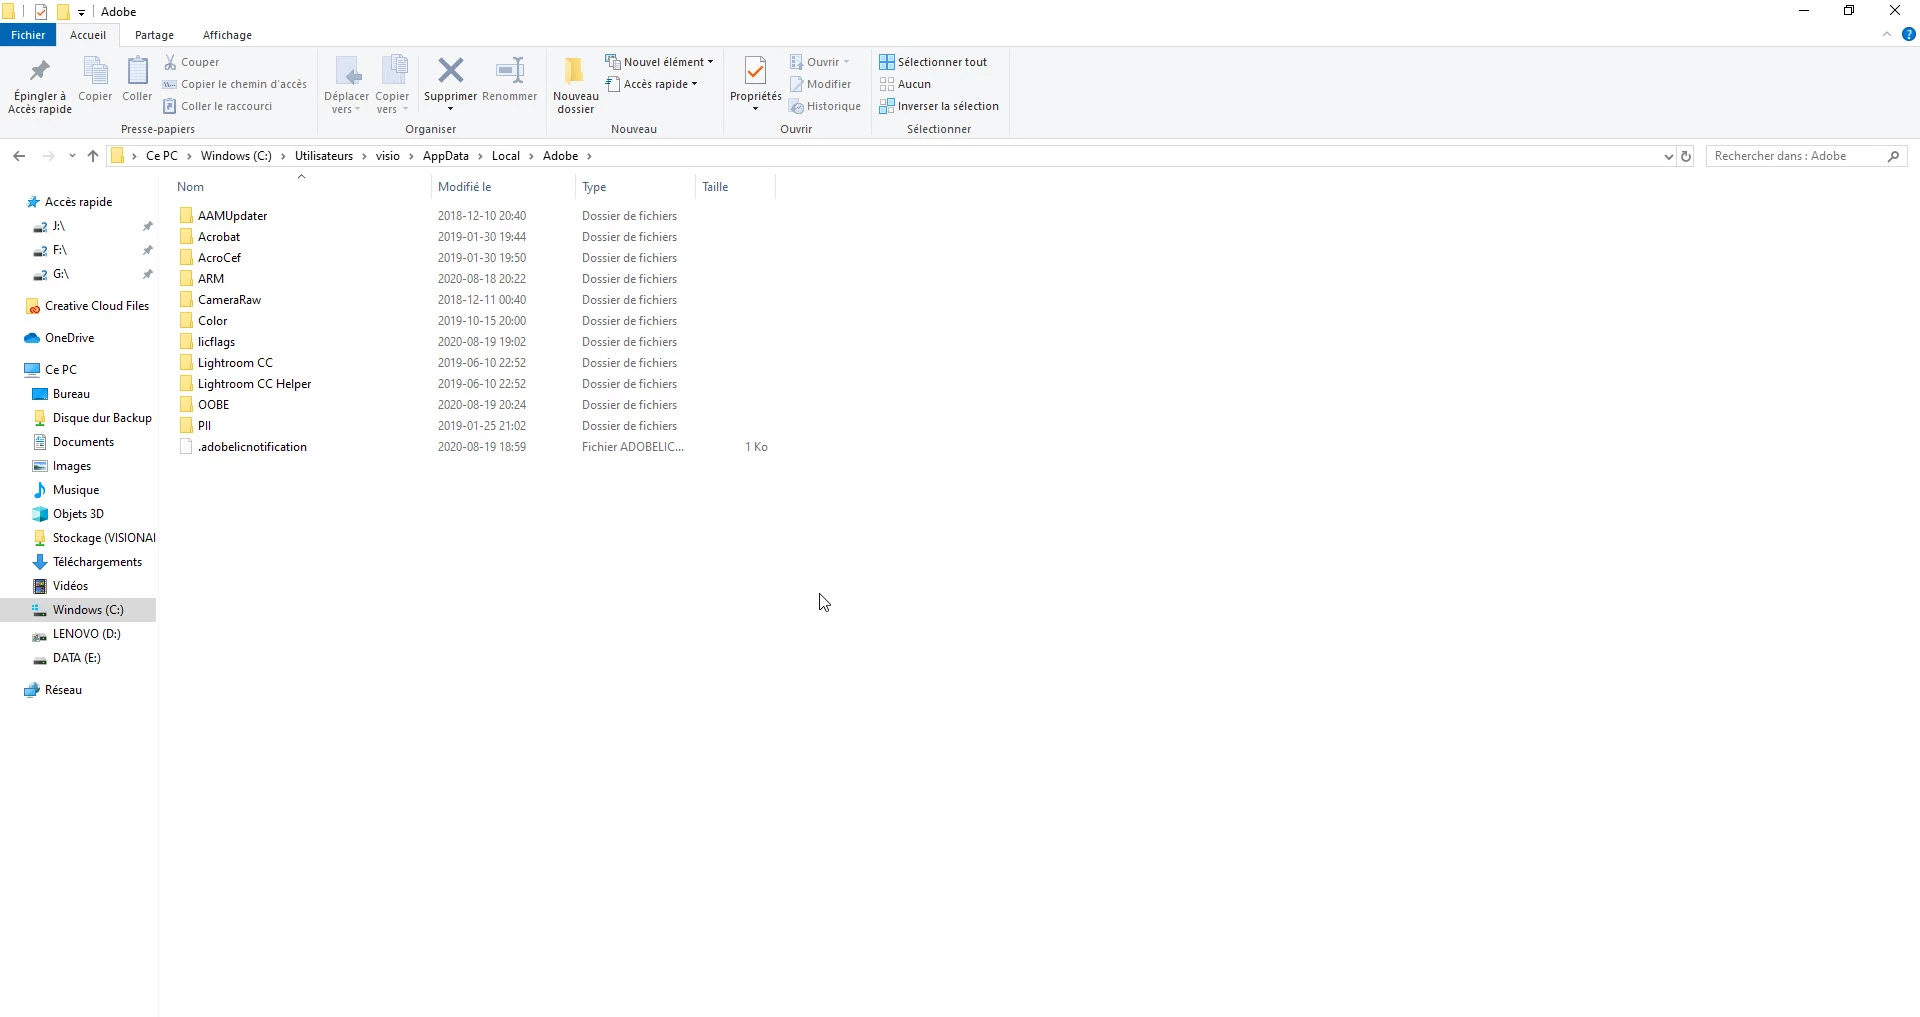Open Documents in the sidebar
Image resolution: width=1920 pixels, height=1017 pixels.
[83, 442]
